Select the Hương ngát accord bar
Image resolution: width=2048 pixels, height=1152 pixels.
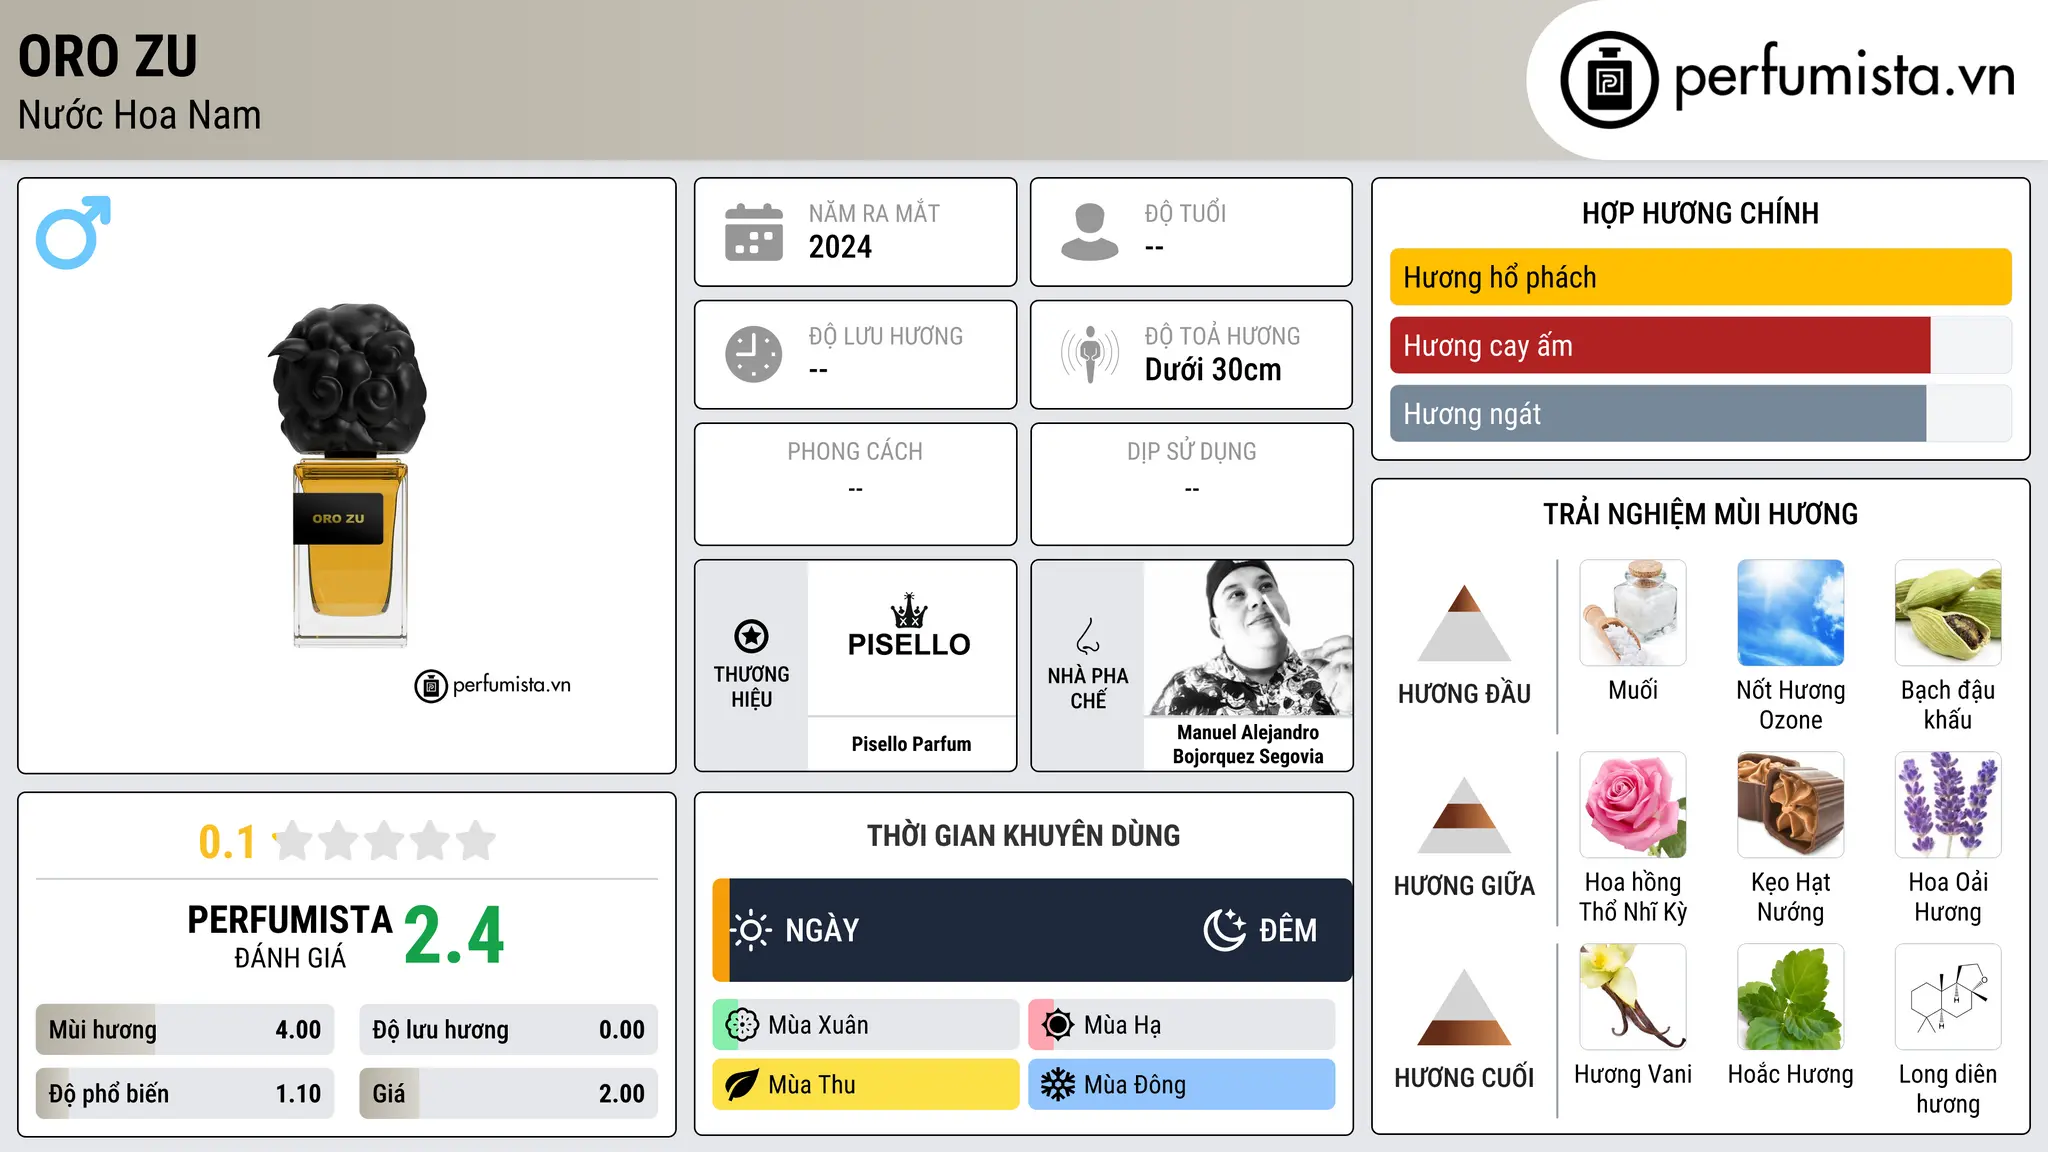pyautogui.click(x=1700, y=413)
